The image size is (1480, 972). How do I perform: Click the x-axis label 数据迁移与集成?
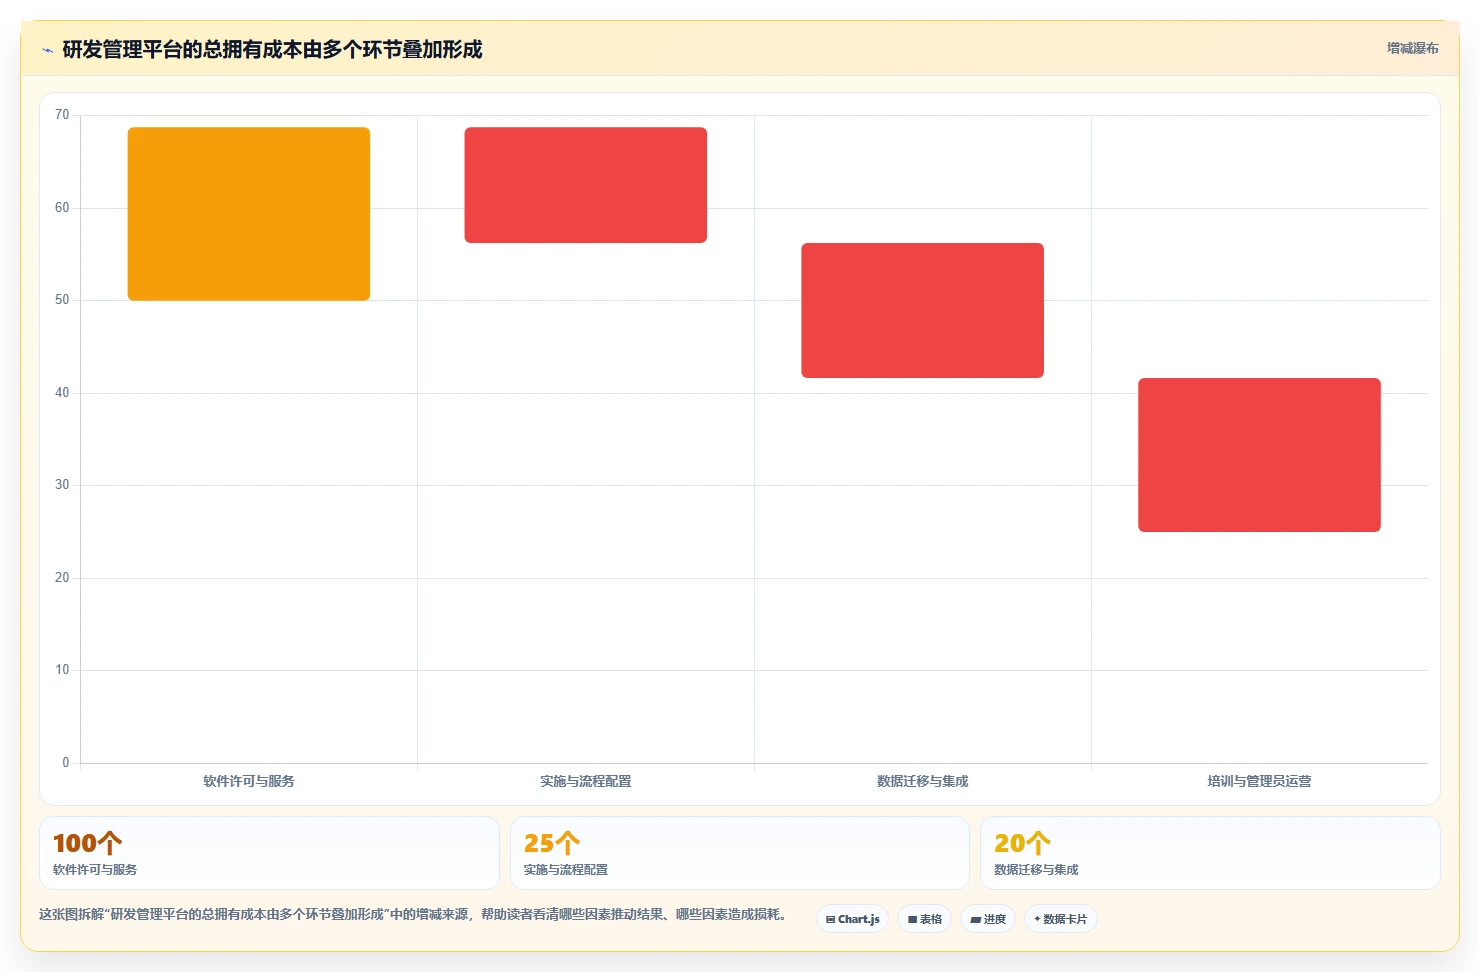coord(923,781)
